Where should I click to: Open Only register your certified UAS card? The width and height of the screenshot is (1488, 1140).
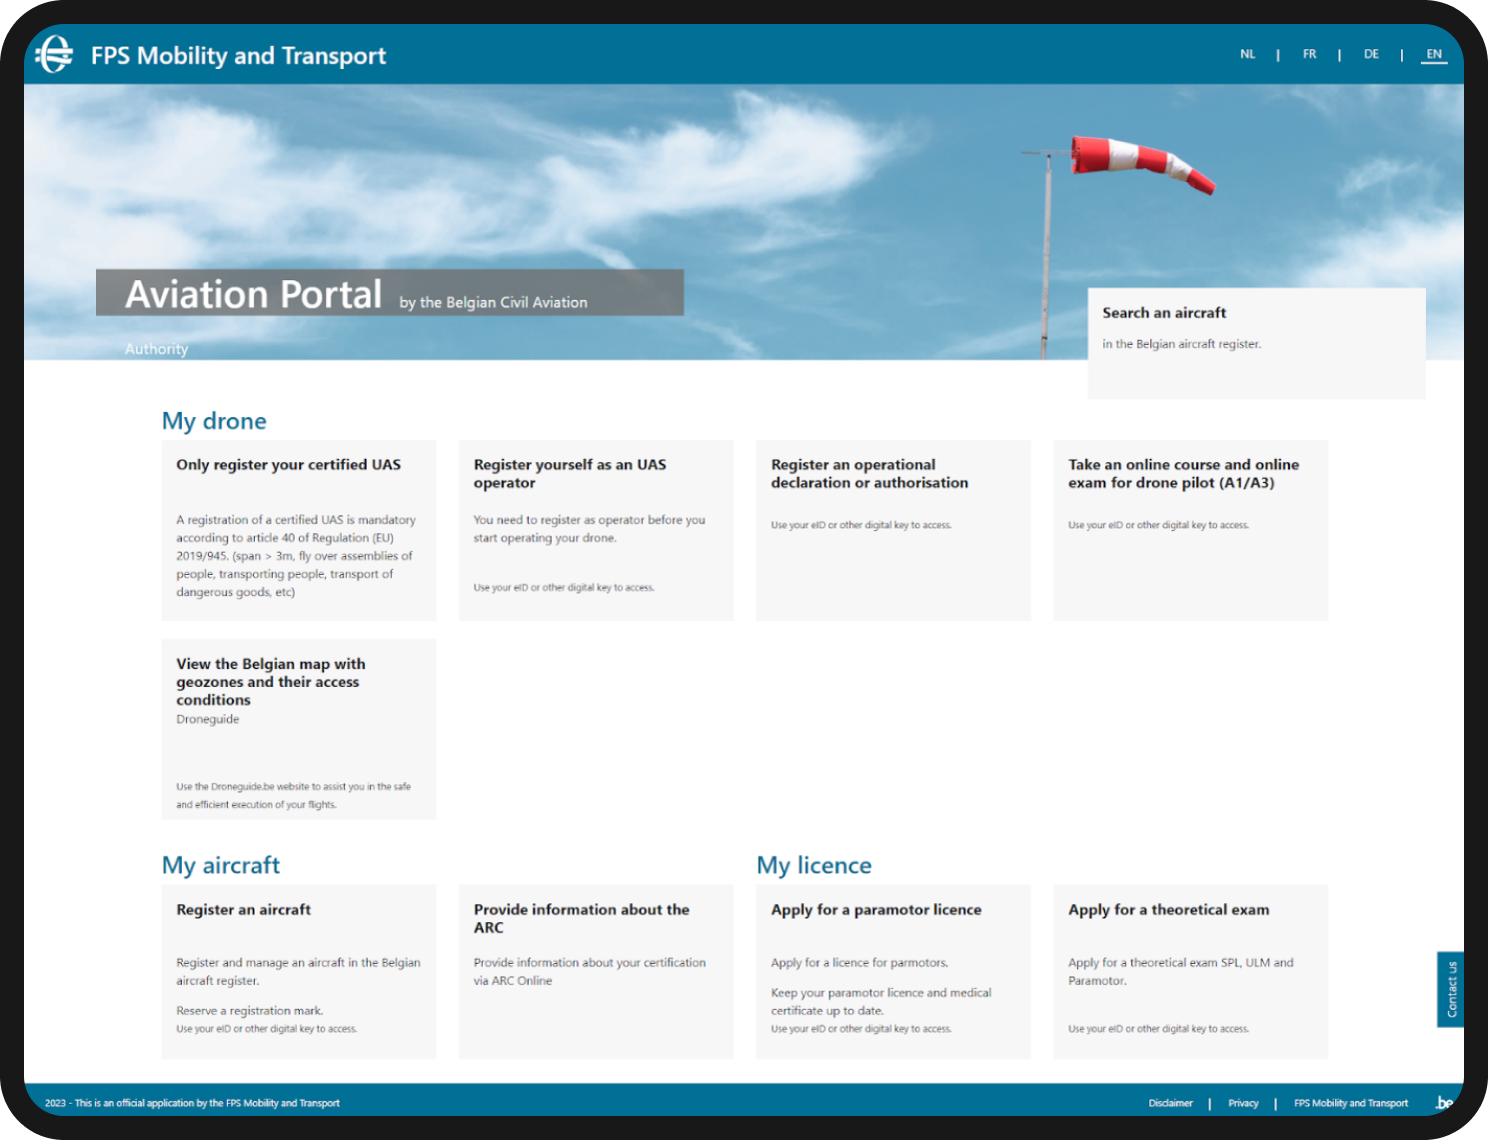coord(298,529)
